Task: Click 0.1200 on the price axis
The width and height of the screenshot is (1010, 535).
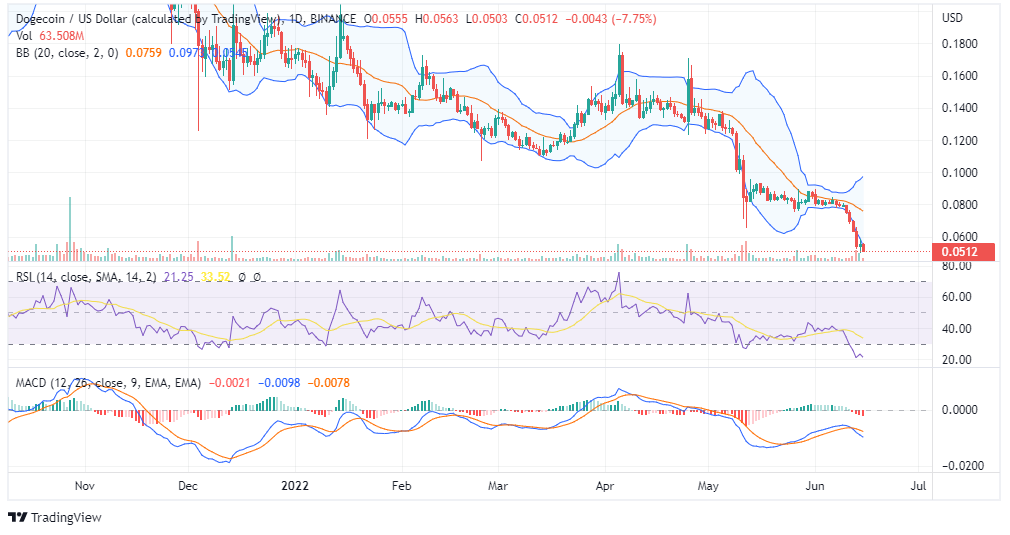Action: pos(960,140)
